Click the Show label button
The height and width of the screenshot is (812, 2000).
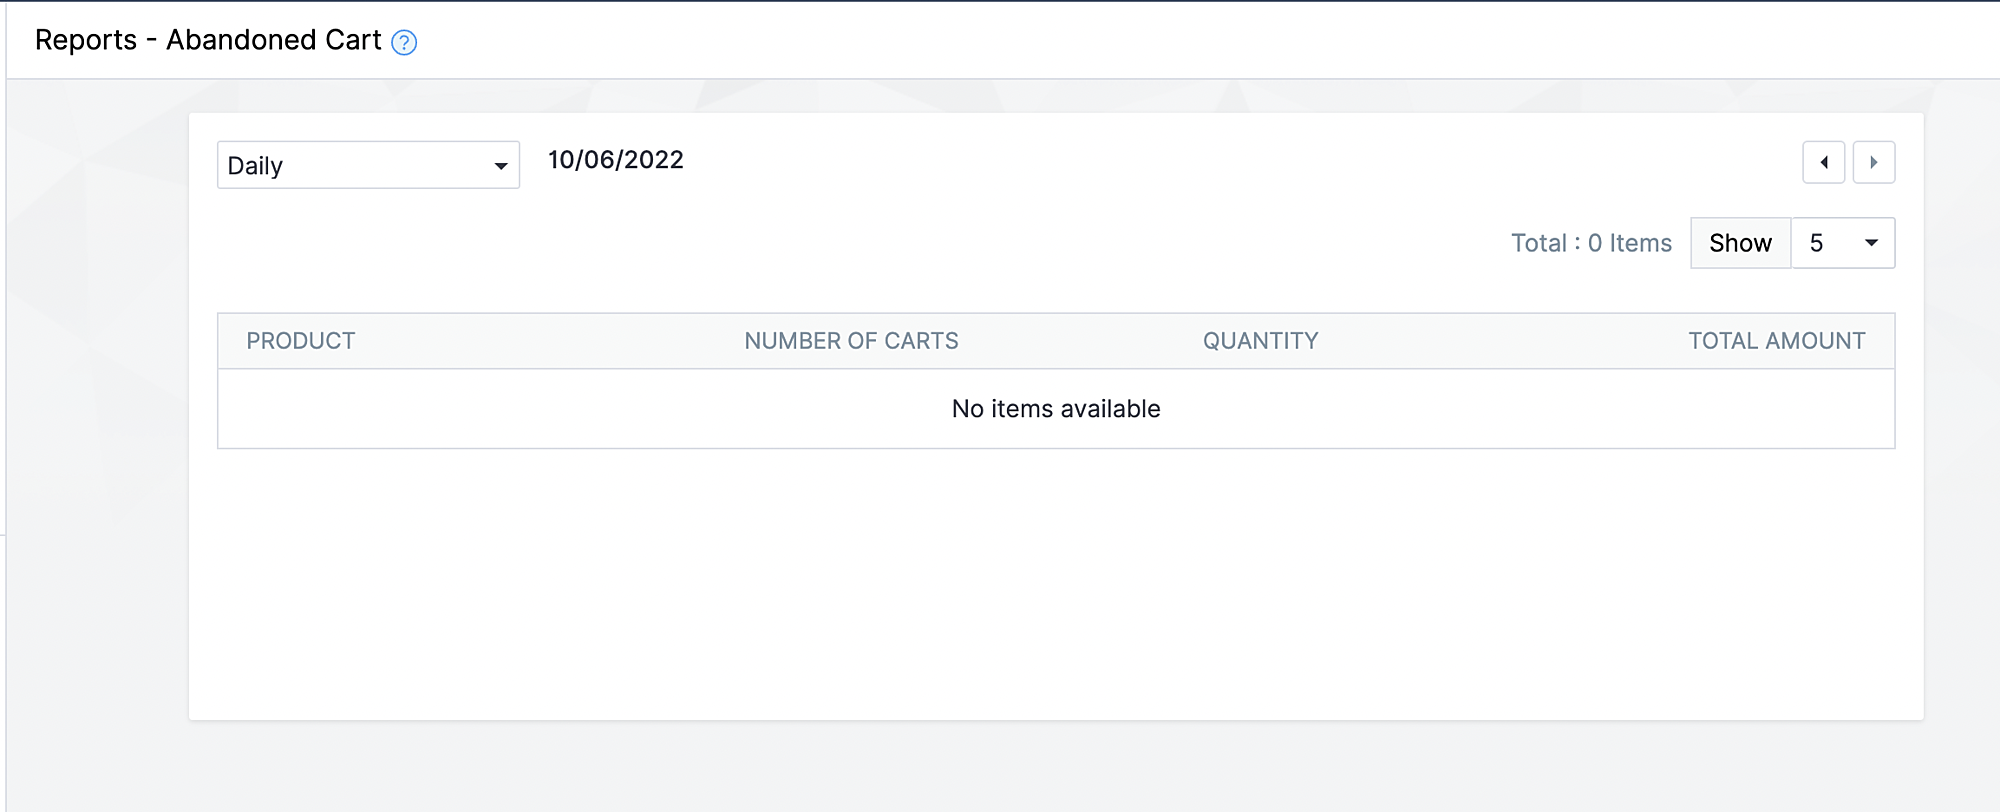coord(1740,243)
